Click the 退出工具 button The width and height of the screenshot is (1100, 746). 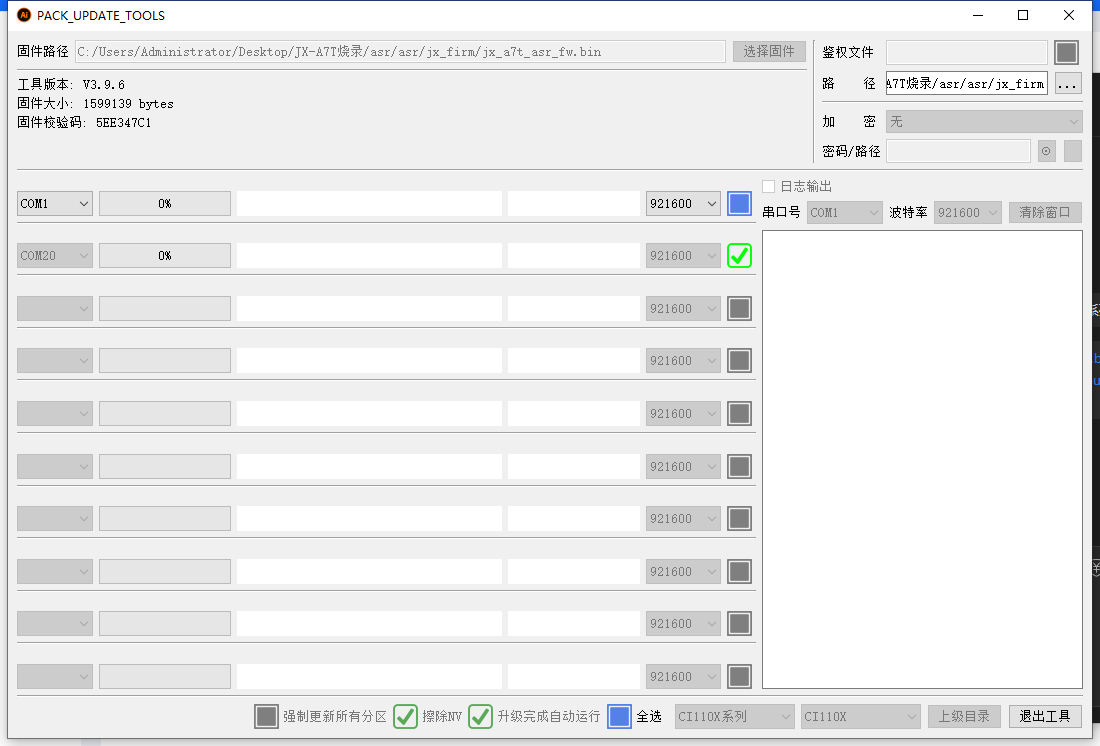coord(1045,716)
